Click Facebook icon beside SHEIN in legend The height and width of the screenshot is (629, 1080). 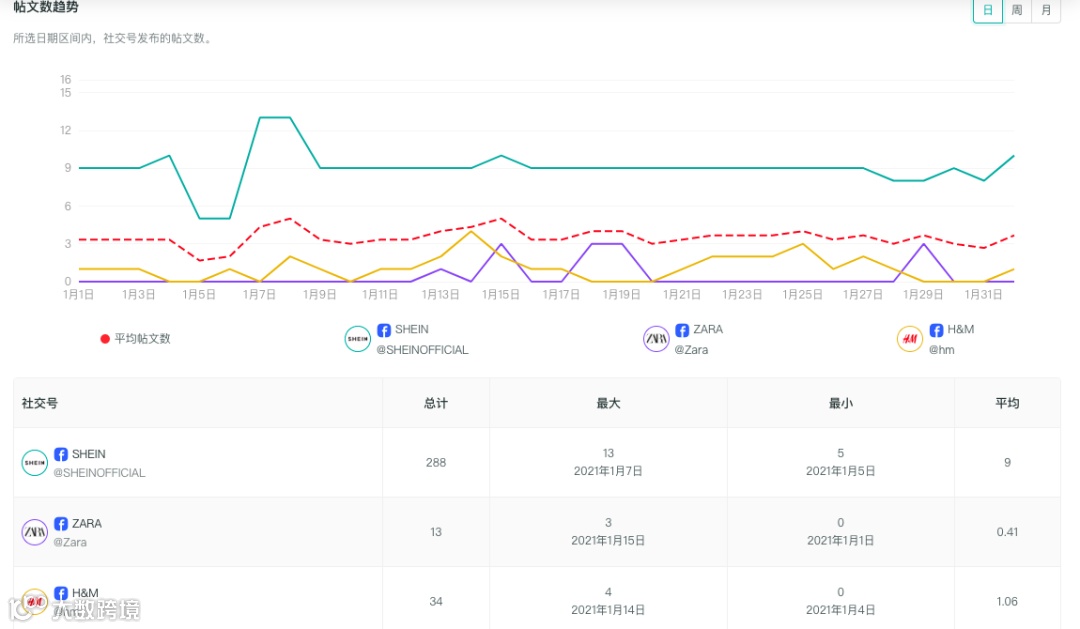coord(384,330)
